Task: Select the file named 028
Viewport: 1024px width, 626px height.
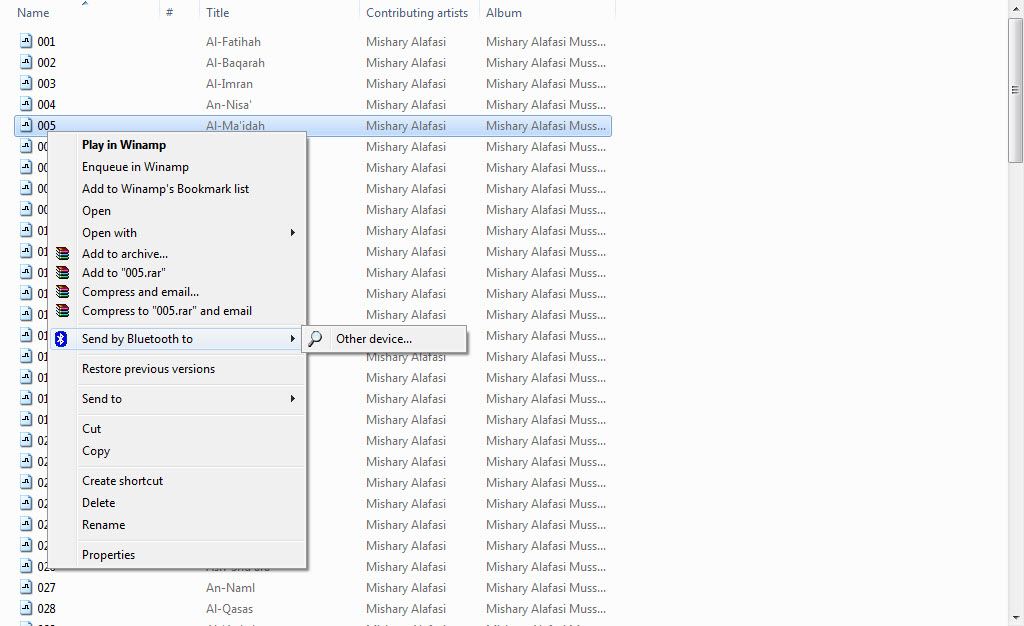Action: tap(46, 608)
